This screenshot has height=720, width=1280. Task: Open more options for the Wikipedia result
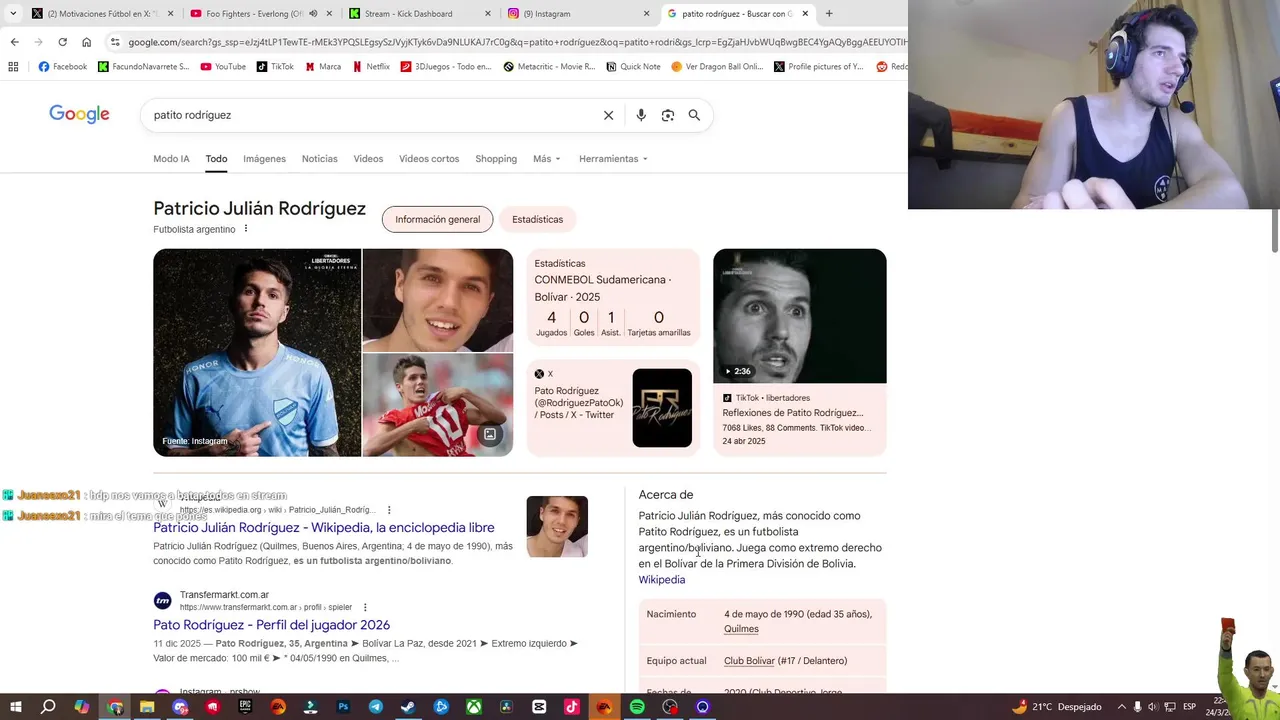click(389, 510)
